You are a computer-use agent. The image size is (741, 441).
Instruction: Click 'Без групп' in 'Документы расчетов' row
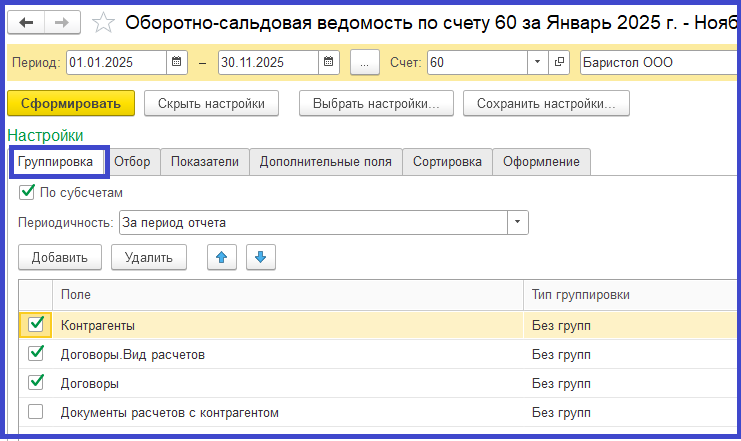[561, 412]
